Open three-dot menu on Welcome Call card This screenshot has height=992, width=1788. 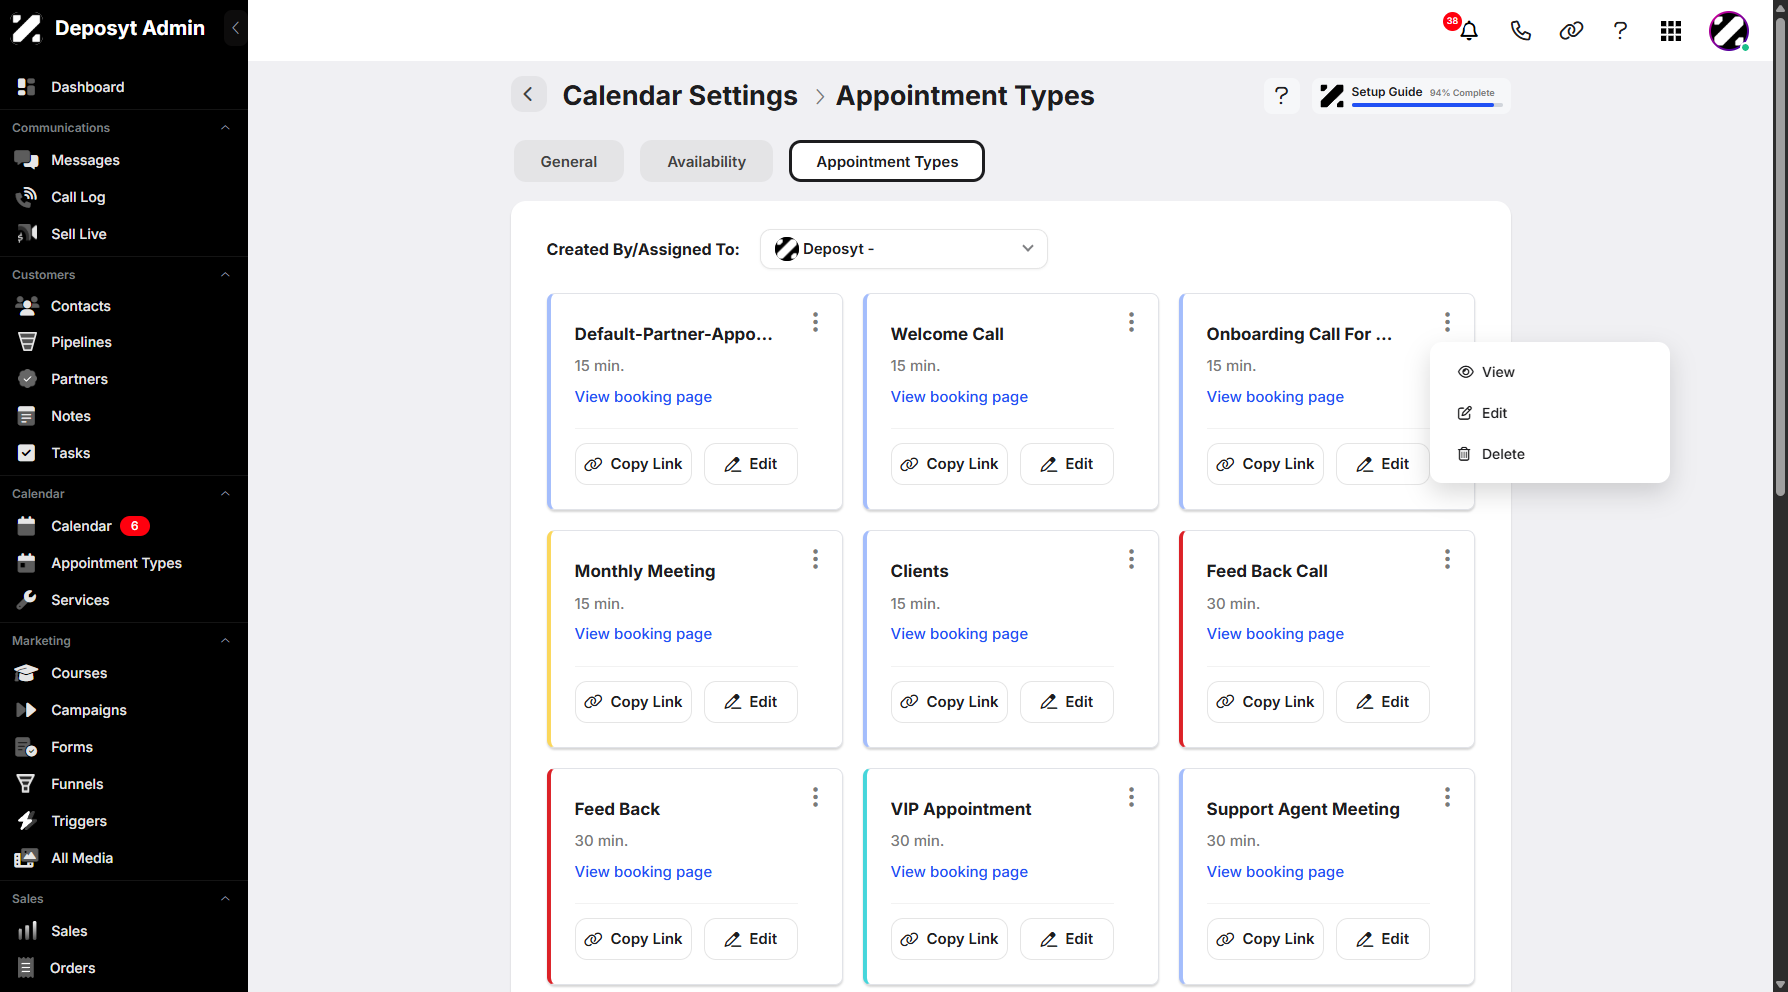1131,322
